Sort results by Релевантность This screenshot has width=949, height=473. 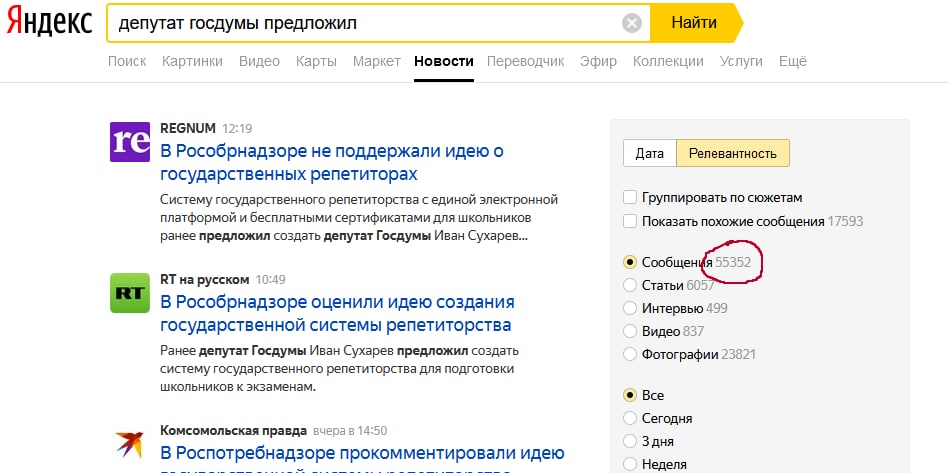pos(733,153)
